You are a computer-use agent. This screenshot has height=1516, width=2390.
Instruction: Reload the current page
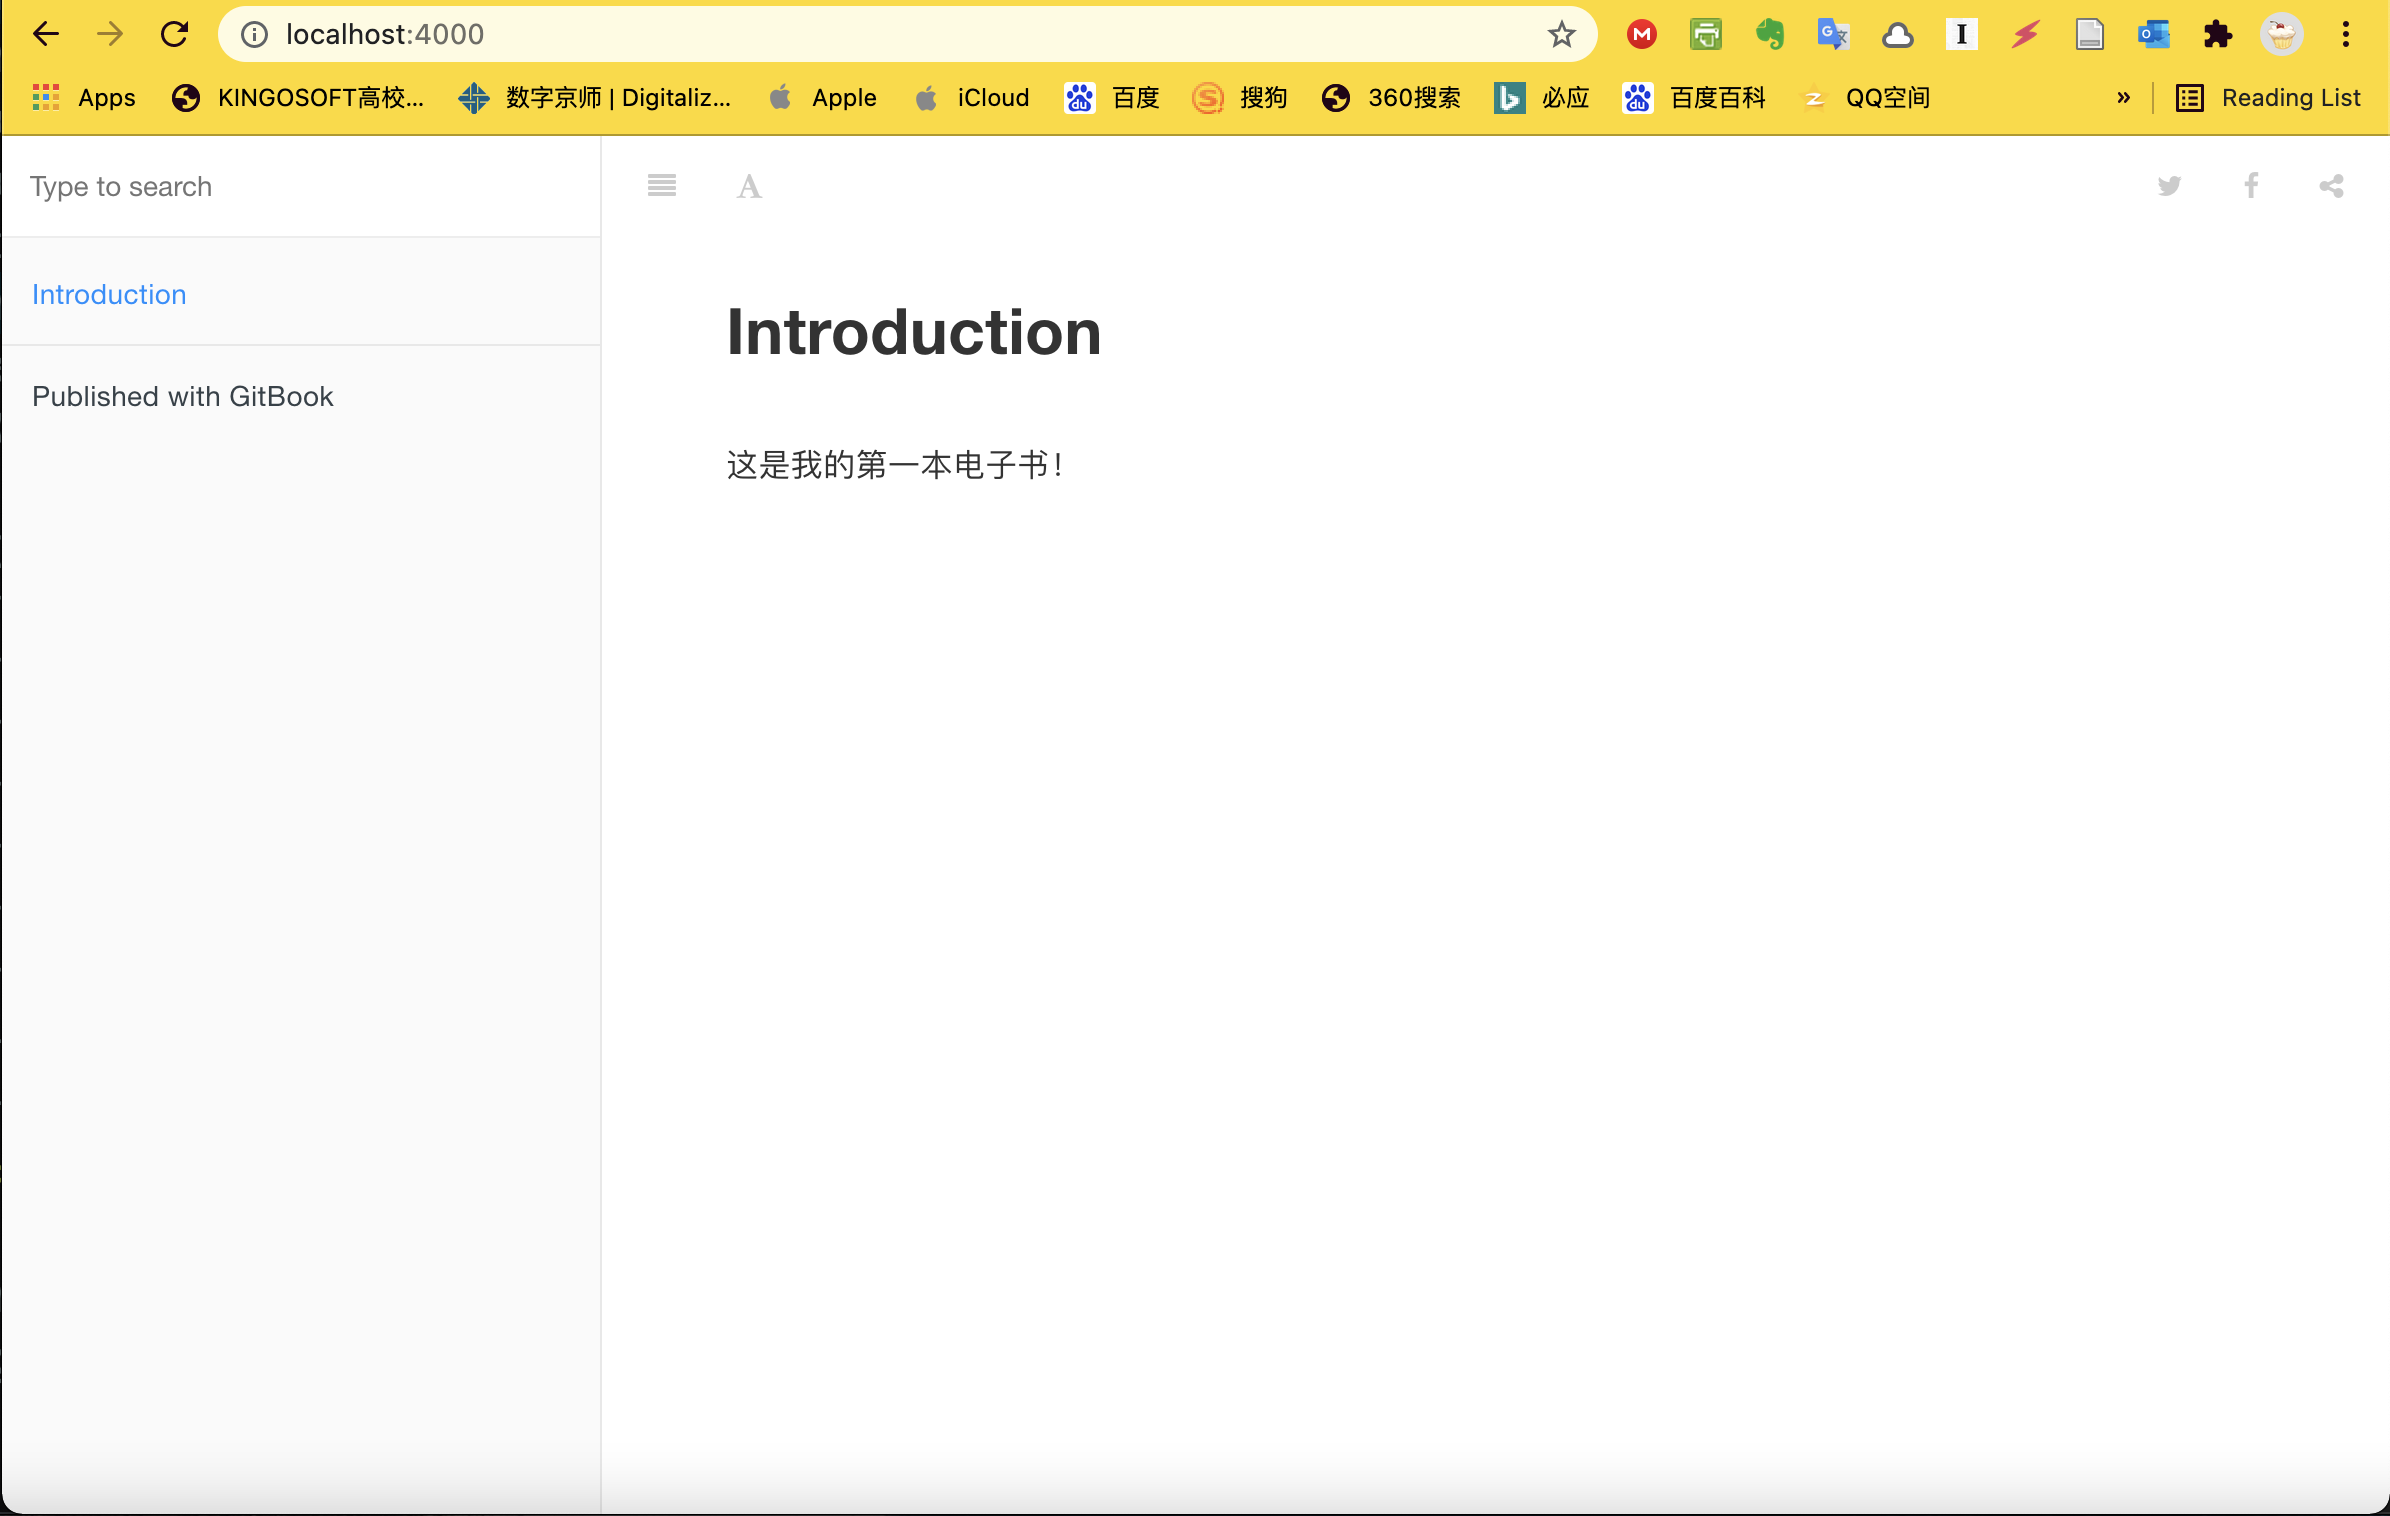[x=175, y=33]
